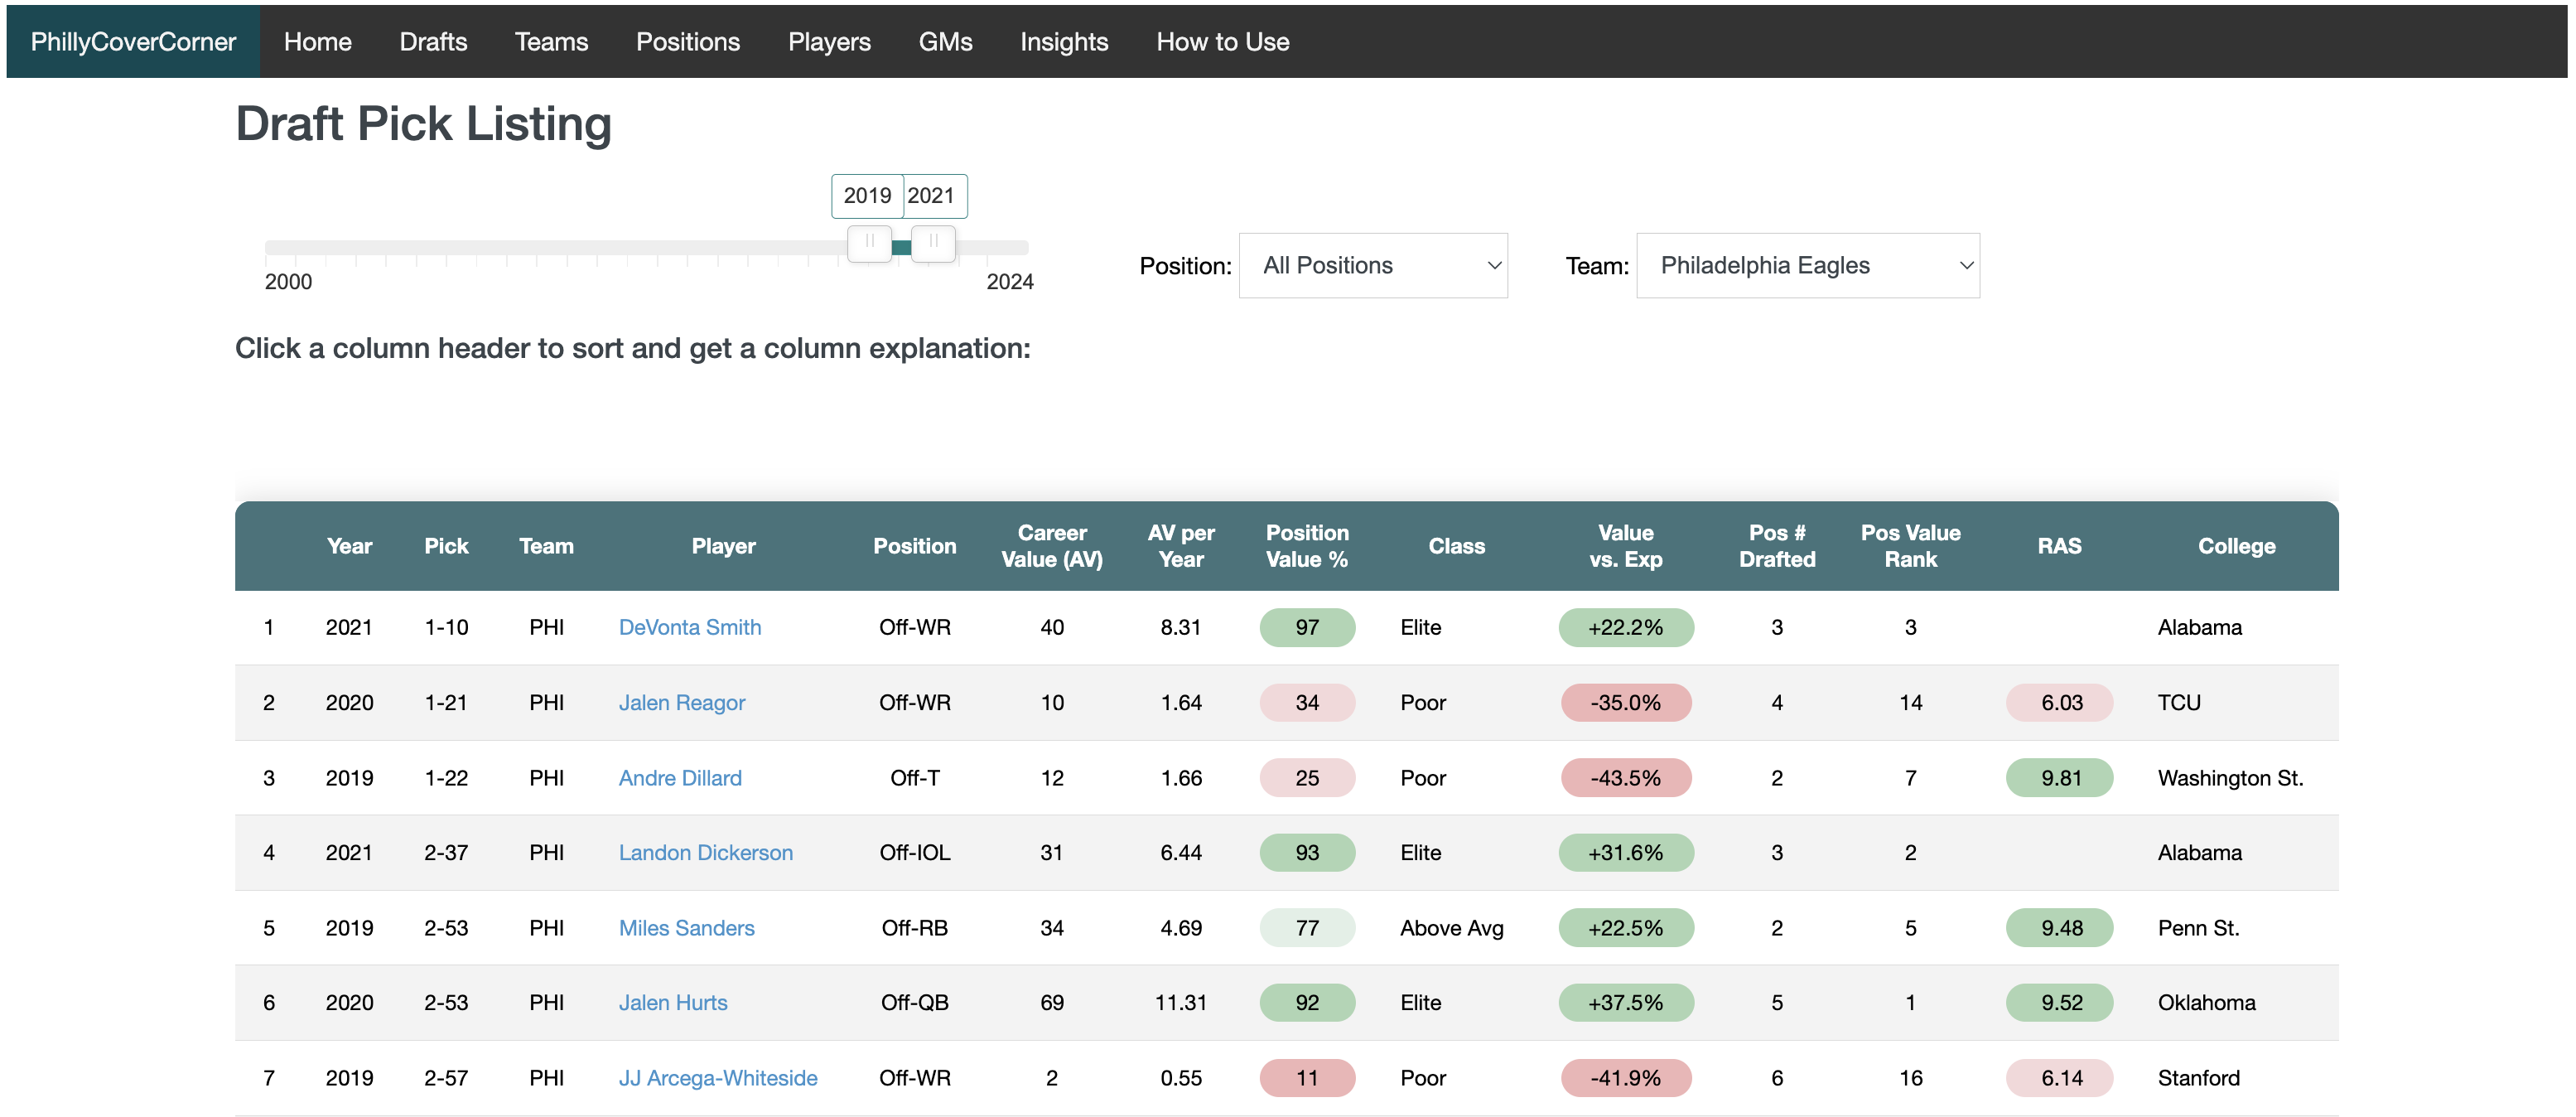
Task: Click Andre Dillard's 9.81 RAS badge
Action: [2059, 777]
